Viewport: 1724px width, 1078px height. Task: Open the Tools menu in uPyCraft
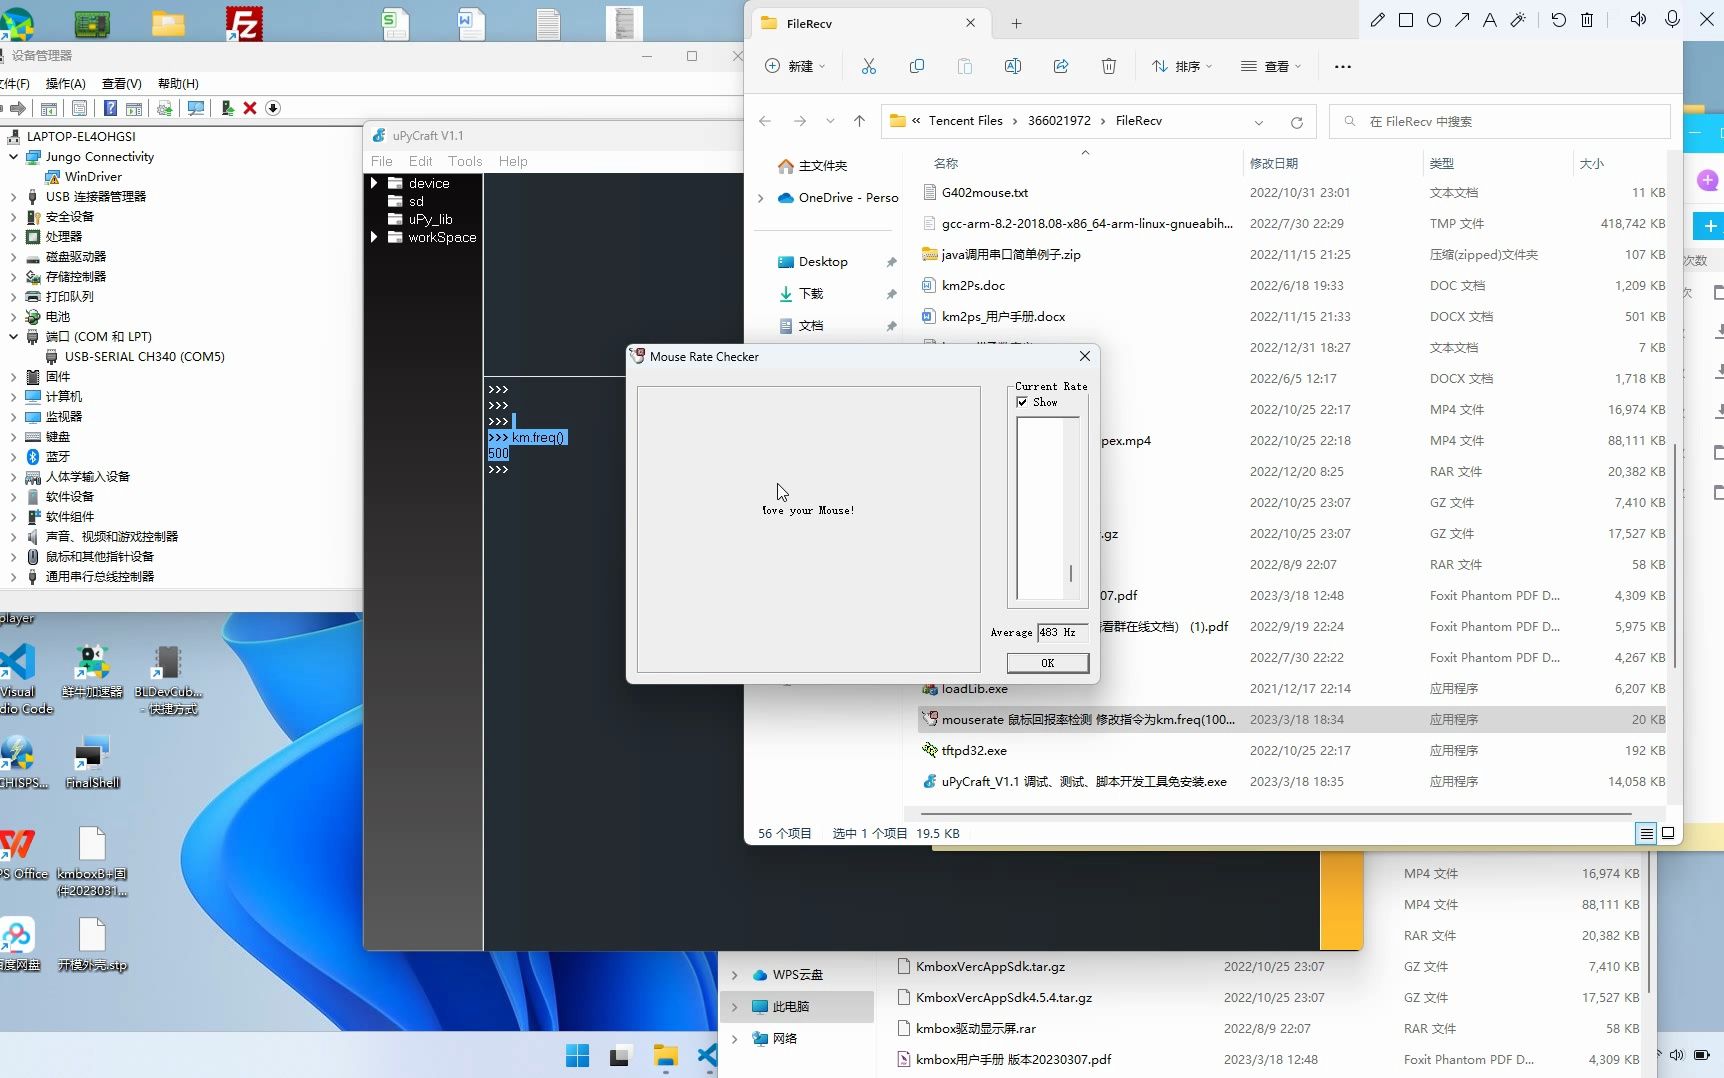click(464, 160)
